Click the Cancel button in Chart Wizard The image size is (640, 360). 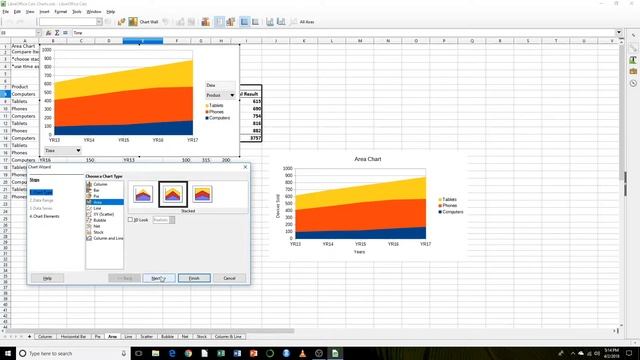click(x=229, y=278)
